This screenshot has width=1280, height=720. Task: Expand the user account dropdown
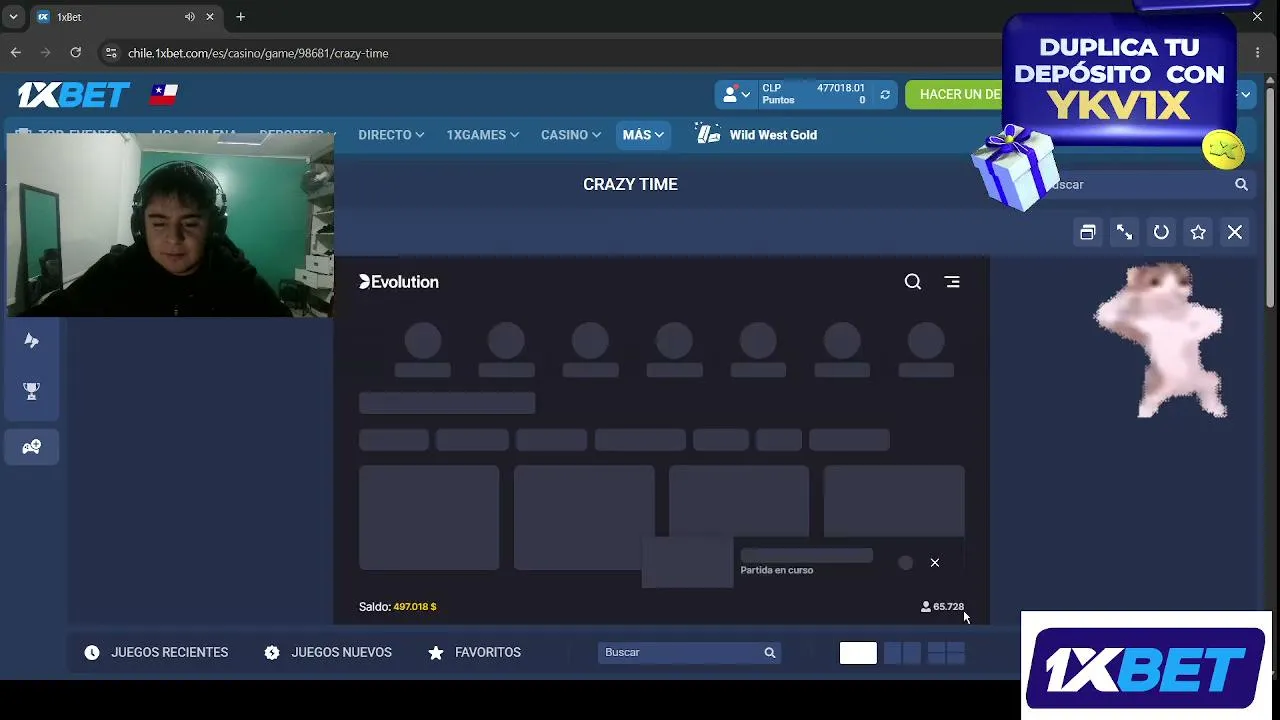point(737,95)
